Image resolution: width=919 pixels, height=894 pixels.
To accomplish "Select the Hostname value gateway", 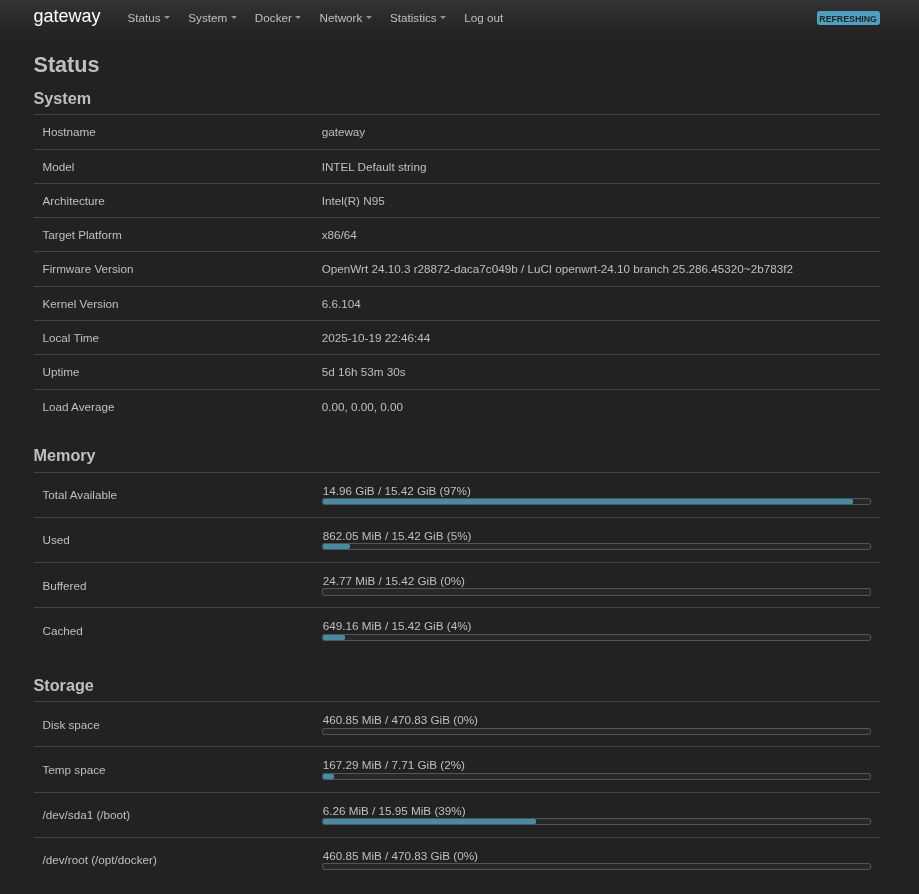I will 343,132.
